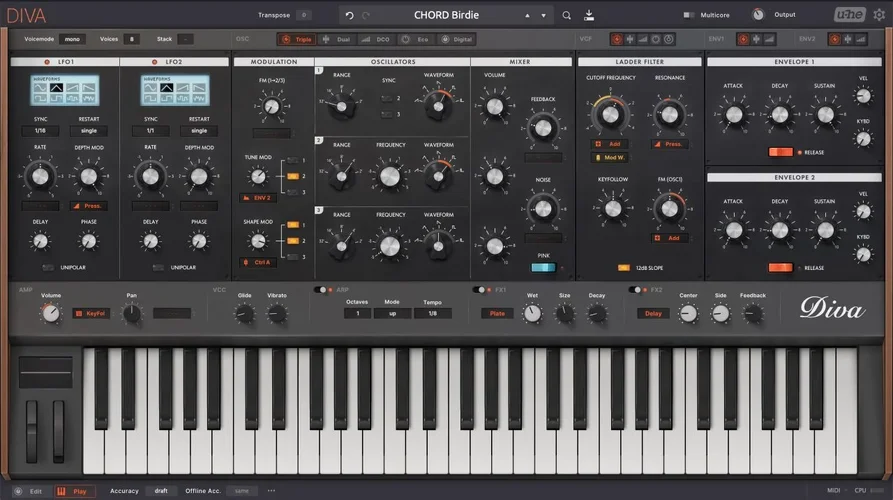Open the preset search magnifier
This screenshot has height=500, width=893.
(x=567, y=15)
